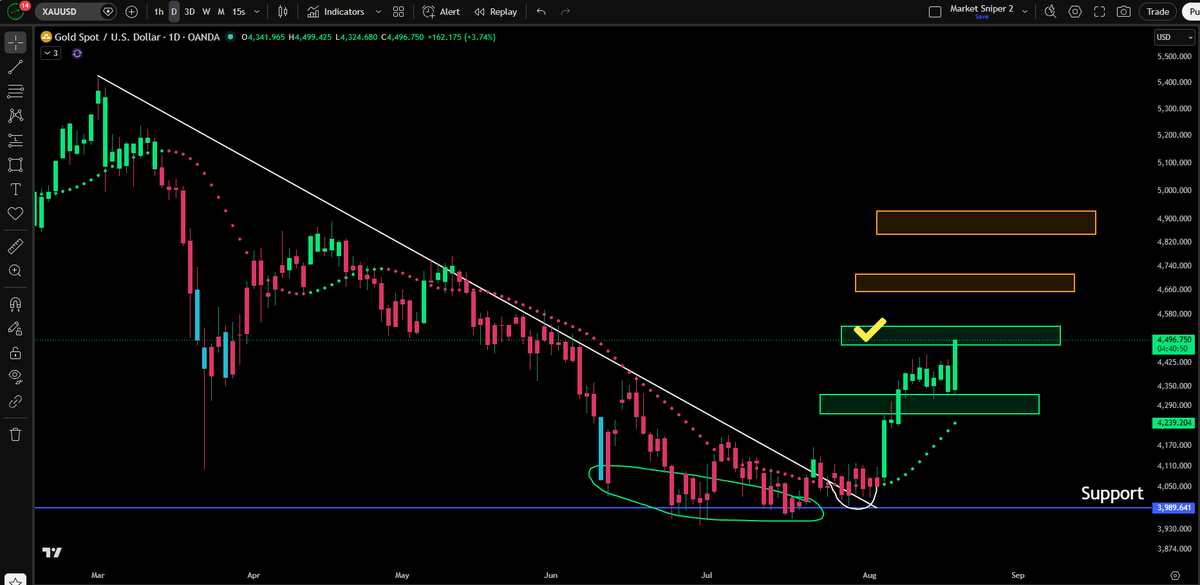
Task: Click the XAUUSD symbol search box
Action: click(x=74, y=12)
